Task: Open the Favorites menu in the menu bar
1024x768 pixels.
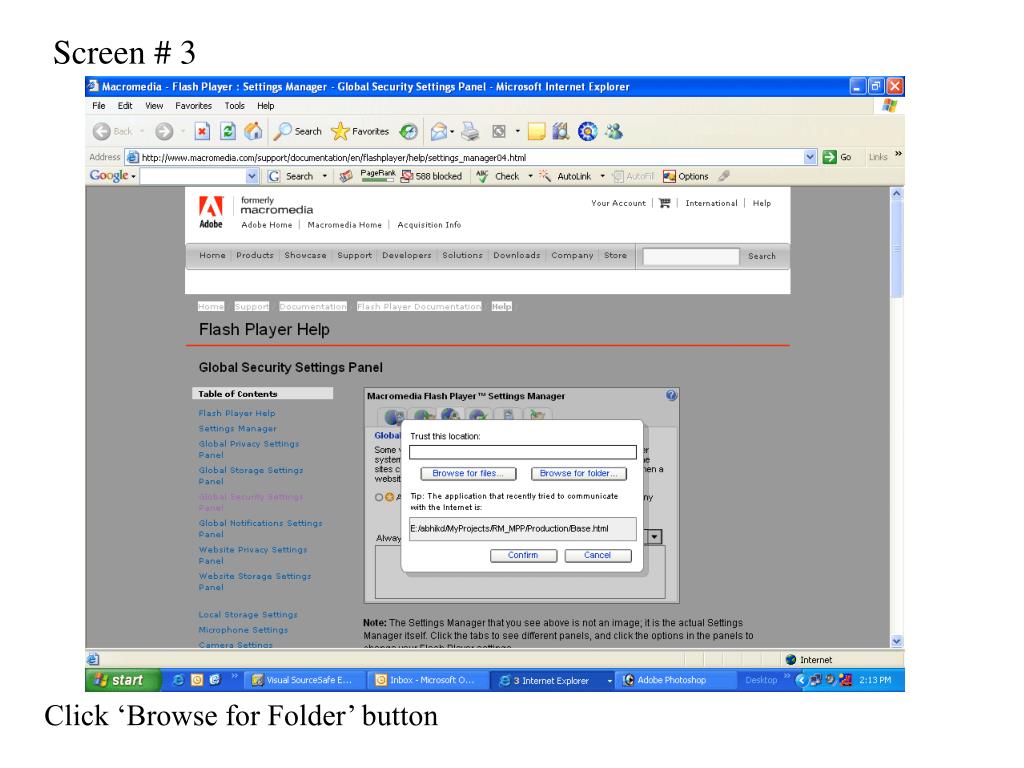Action: point(193,106)
